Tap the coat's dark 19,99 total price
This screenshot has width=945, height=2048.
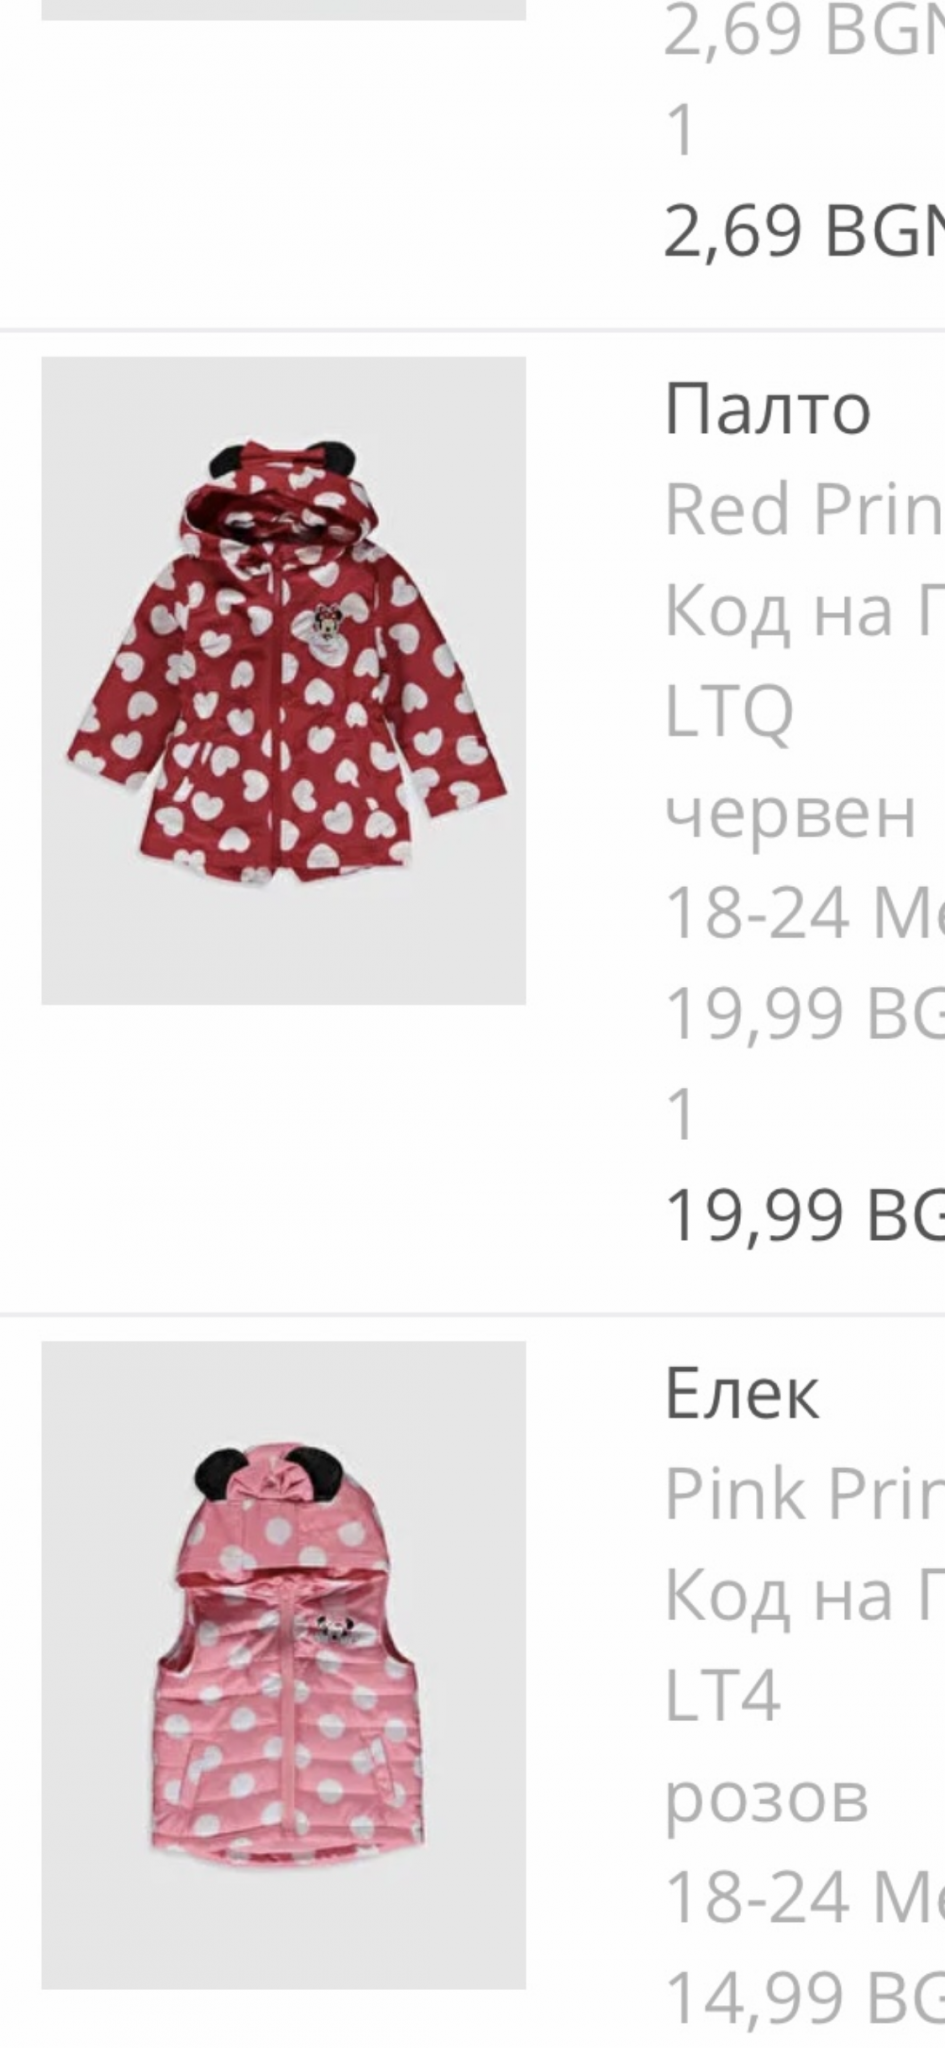[805, 1216]
